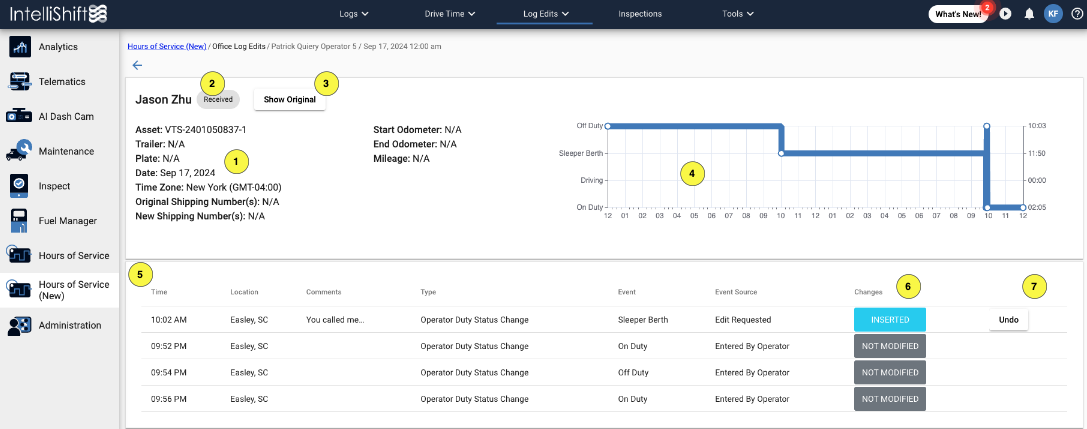The height and width of the screenshot is (429, 1087).
Task: Click the What's New! button
Action: [x=958, y=14]
